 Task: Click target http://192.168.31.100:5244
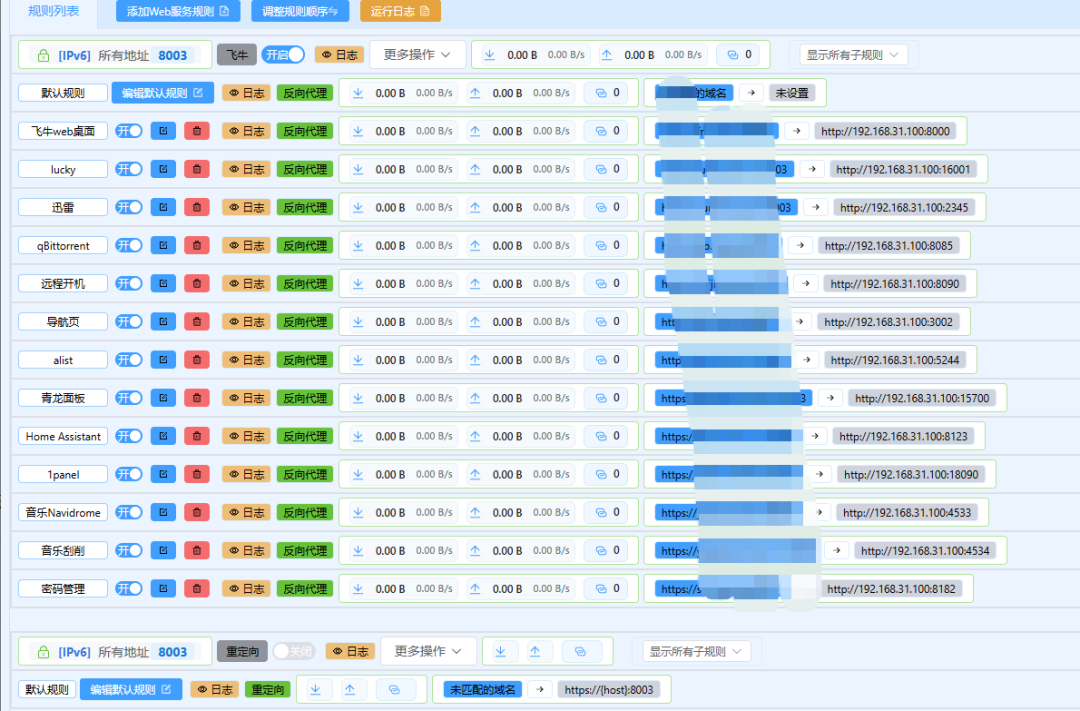pyautogui.click(x=895, y=360)
